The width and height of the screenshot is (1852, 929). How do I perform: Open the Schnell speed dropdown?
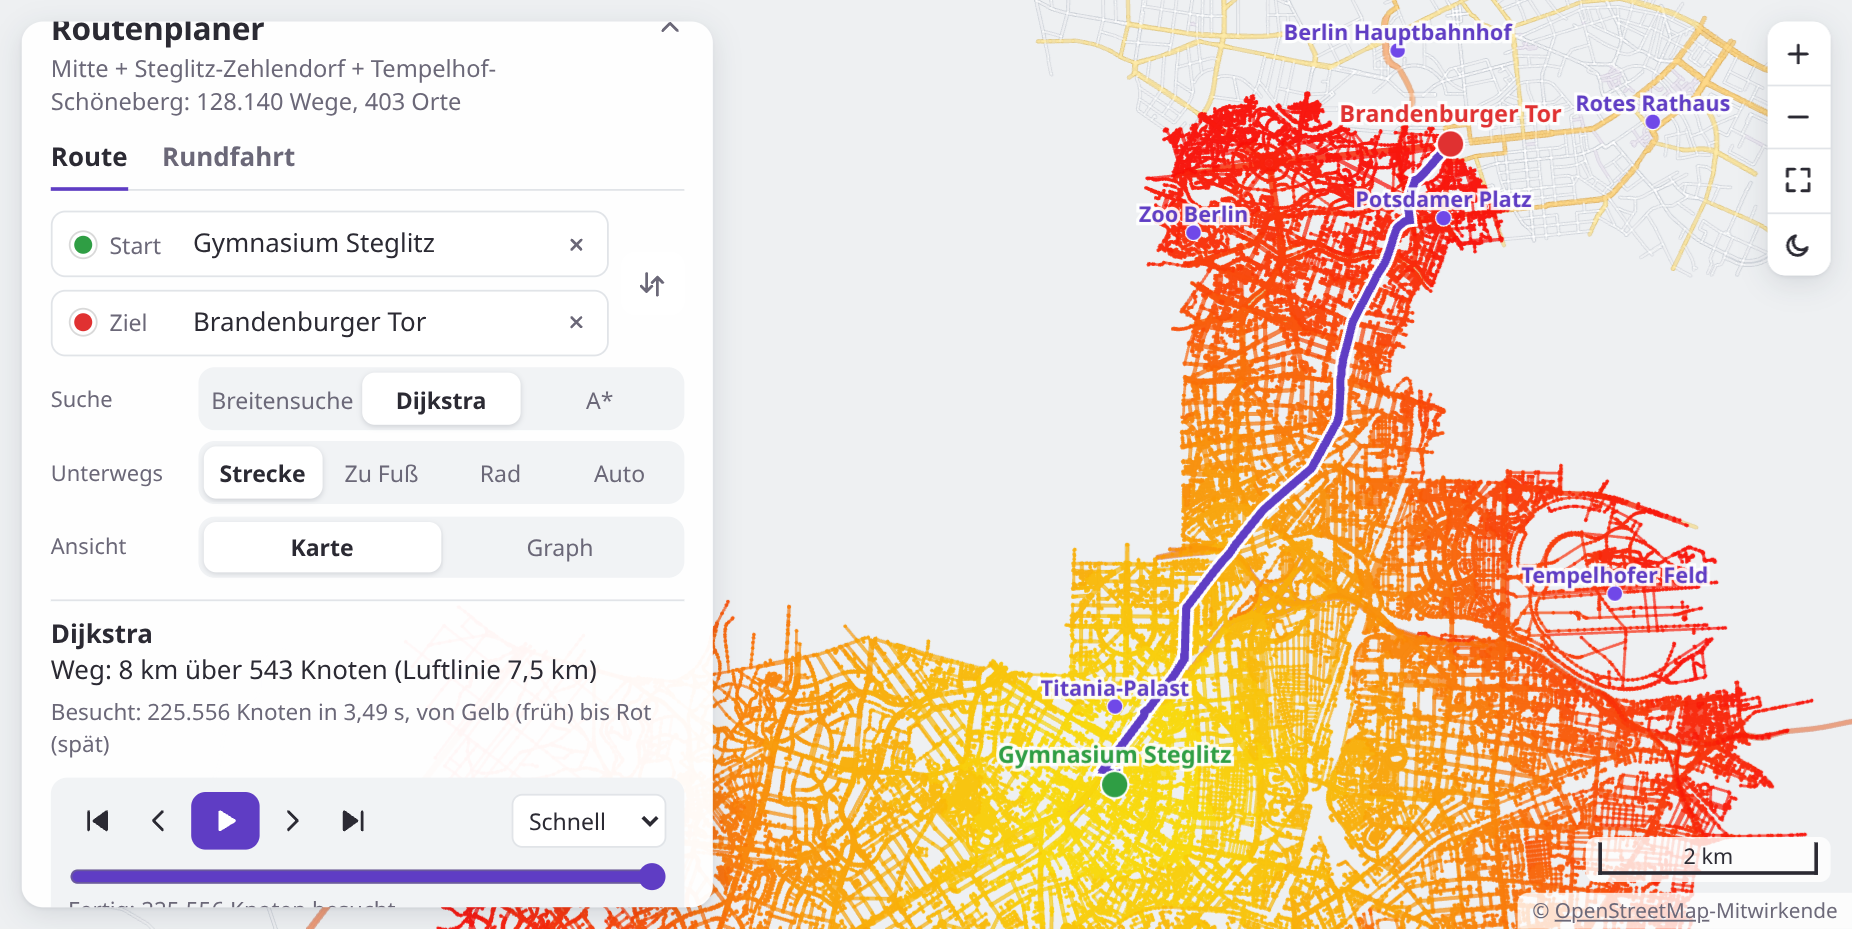click(589, 821)
